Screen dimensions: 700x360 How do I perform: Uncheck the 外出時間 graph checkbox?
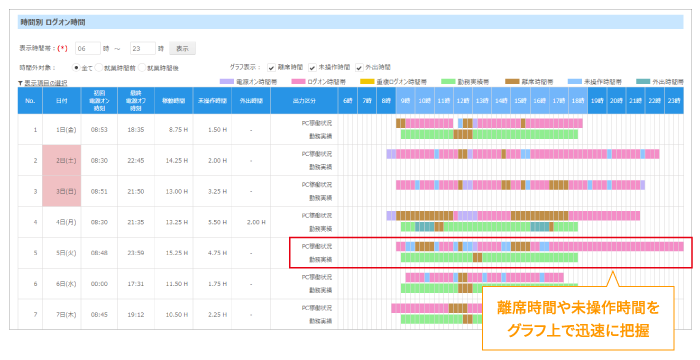(359, 68)
